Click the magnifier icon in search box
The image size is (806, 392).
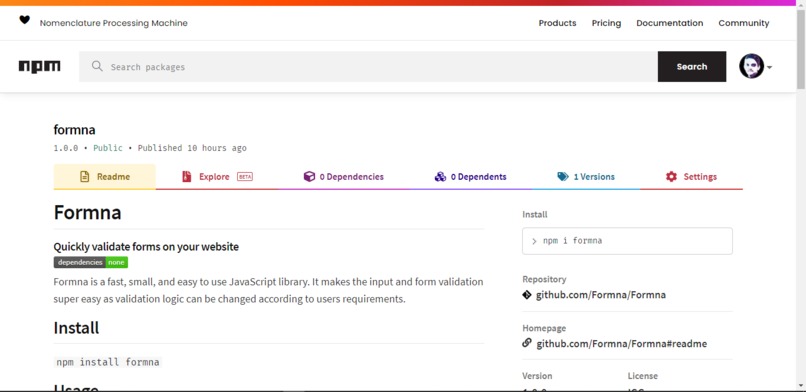97,66
